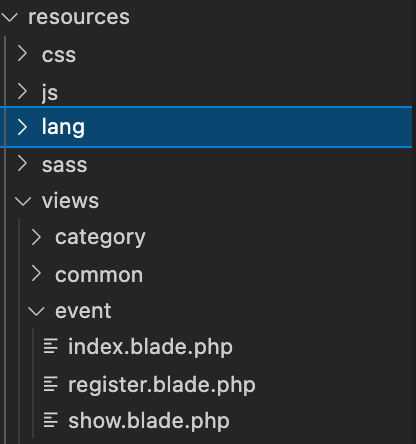Select the views folder label

70,201
